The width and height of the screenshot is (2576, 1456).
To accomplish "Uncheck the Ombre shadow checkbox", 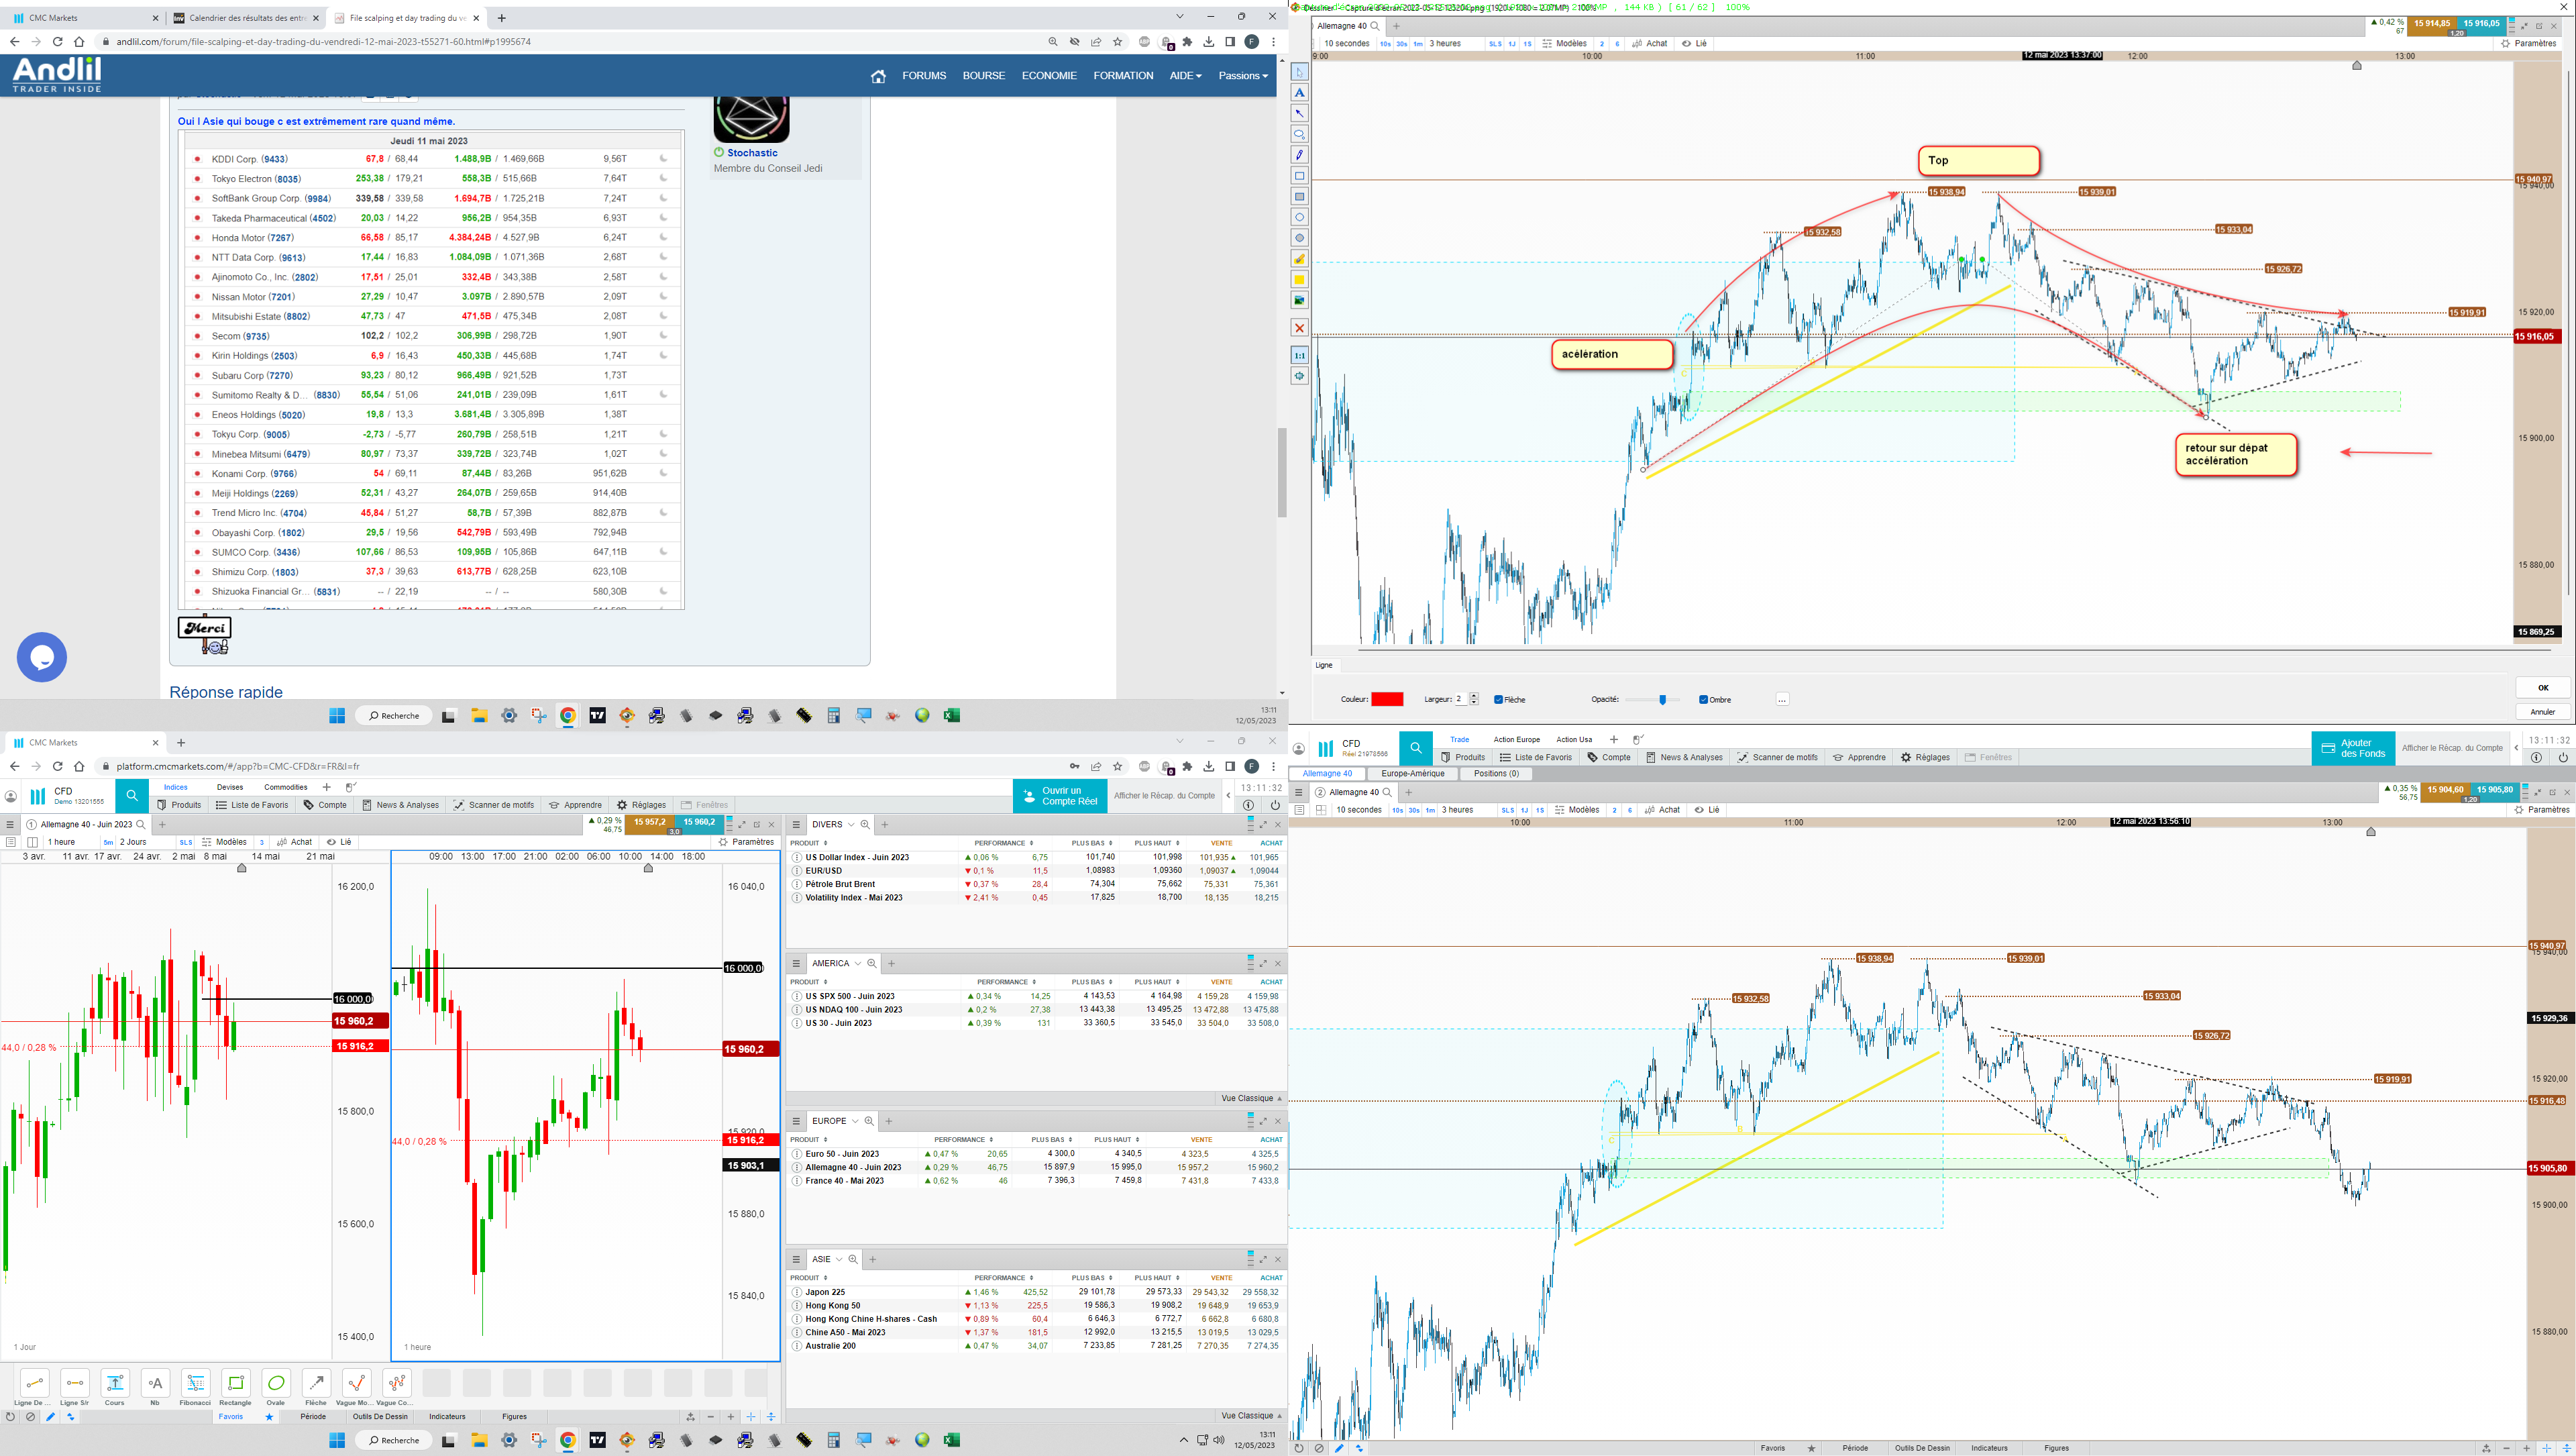I will click(x=1703, y=700).
